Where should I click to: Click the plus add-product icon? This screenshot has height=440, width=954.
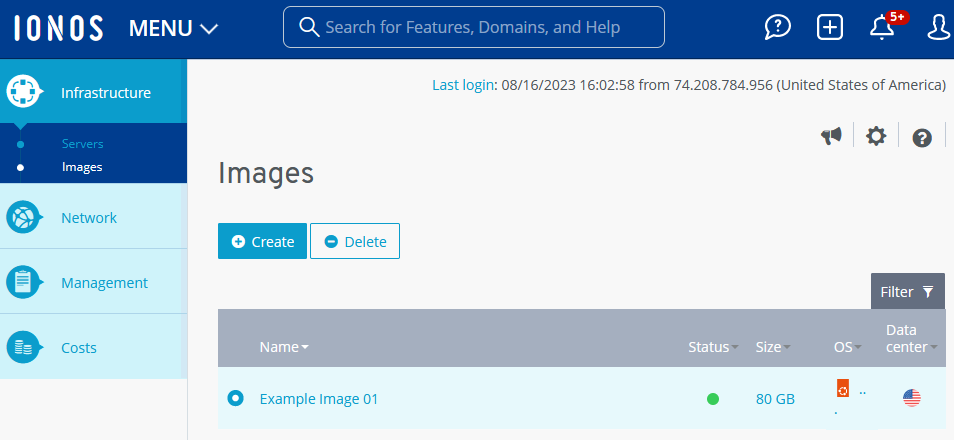pos(830,27)
